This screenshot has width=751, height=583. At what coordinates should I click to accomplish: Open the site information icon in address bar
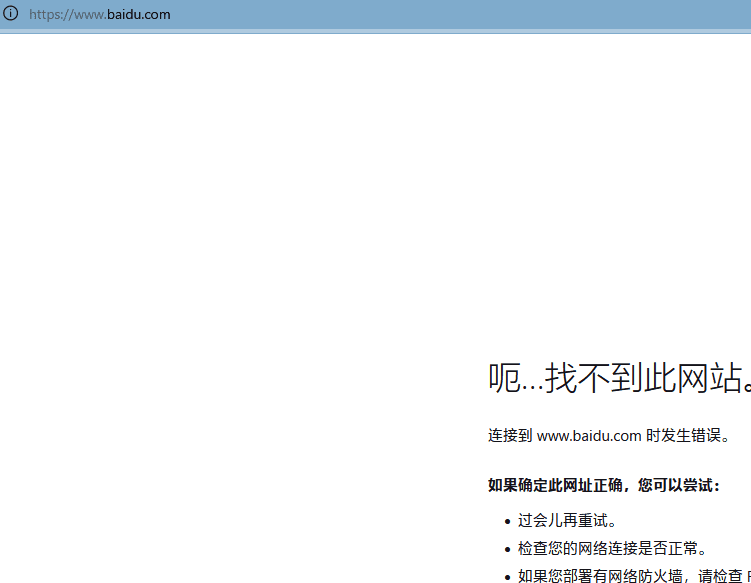(x=11, y=13)
